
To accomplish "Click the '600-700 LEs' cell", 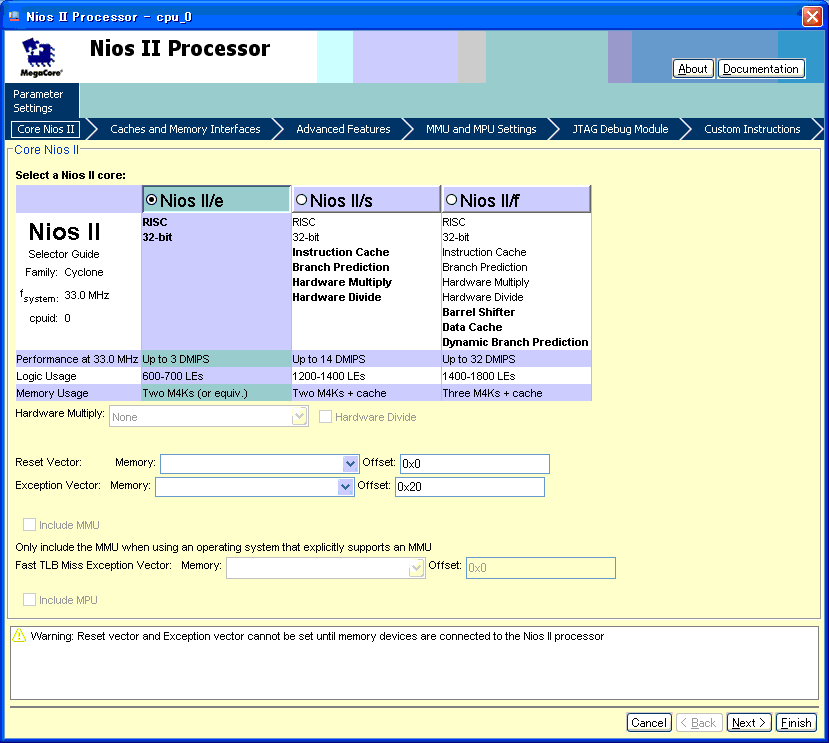I will [x=216, y=376].
